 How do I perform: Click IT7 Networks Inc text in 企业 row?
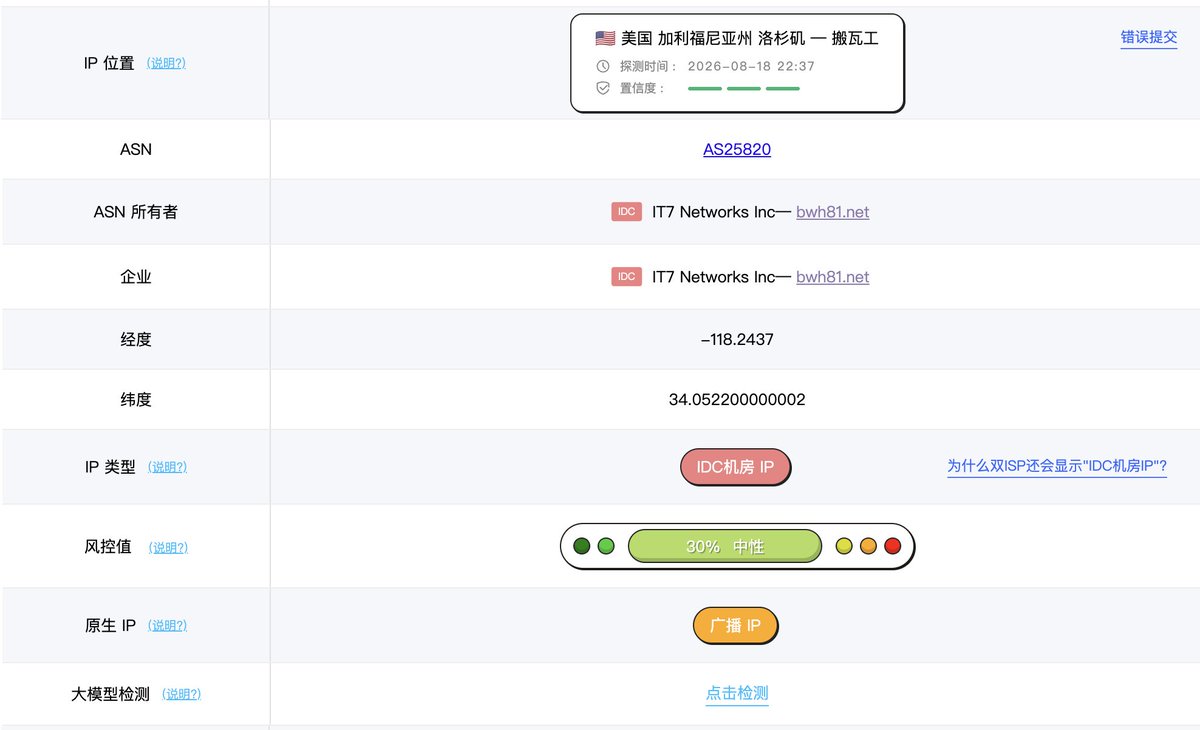(x=714, y=277)
